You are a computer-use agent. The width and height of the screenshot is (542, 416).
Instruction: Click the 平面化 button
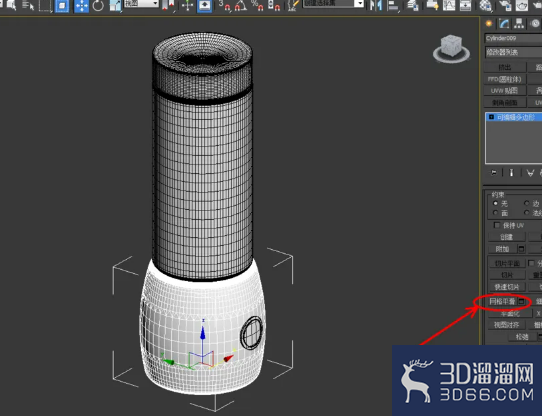click(x=510, y=313)
